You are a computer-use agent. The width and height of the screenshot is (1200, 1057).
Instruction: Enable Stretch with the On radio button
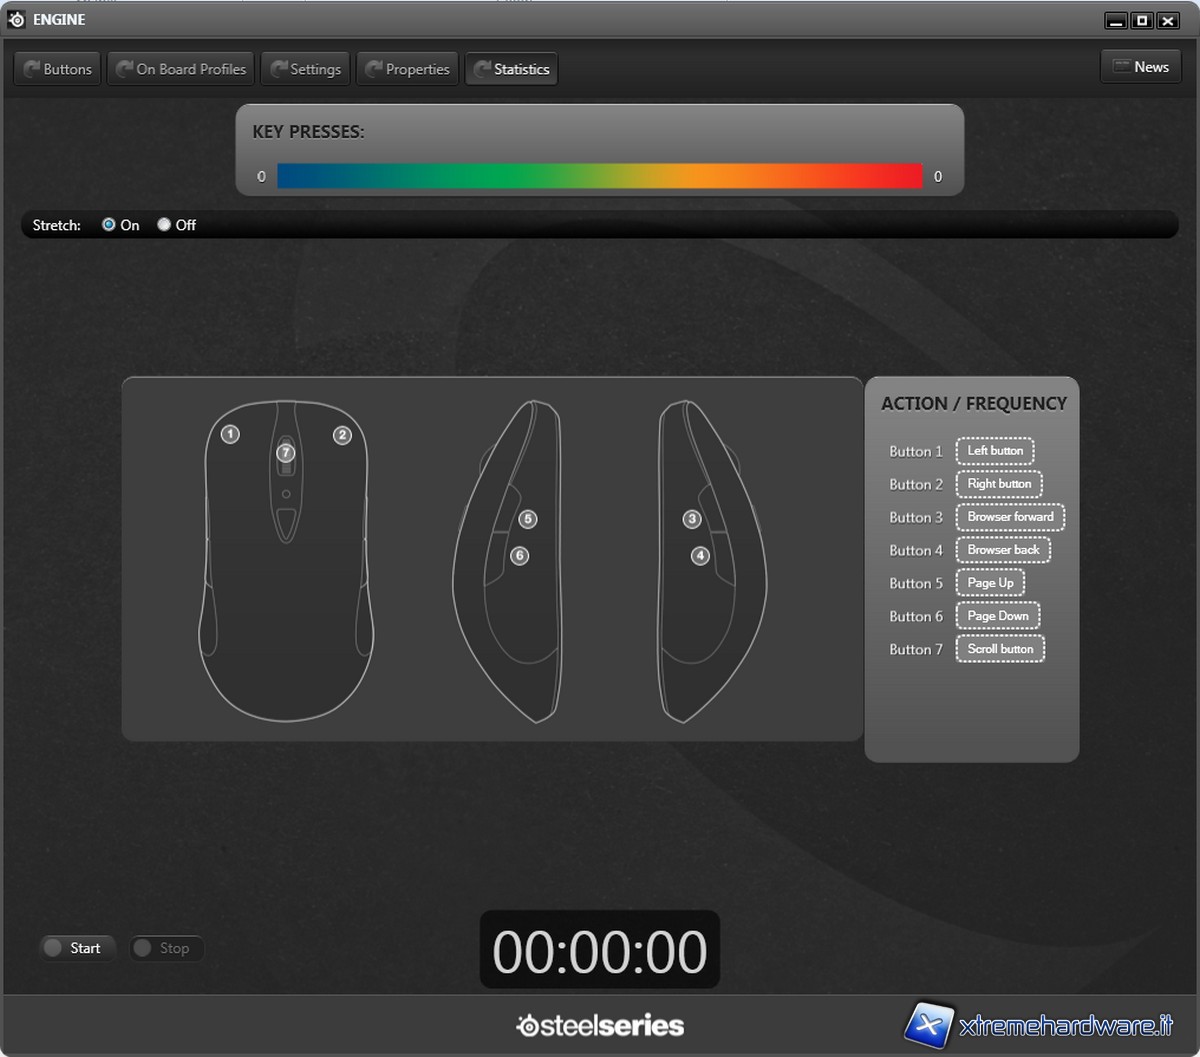(109, 225)
